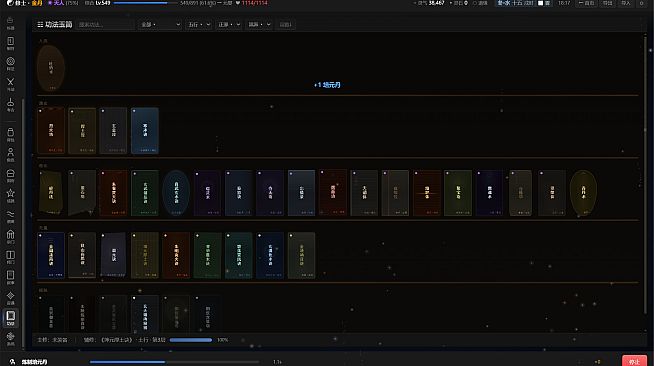Open the 五行 element filter dropdown
654x366 pixels.
[x=199, y=25]
